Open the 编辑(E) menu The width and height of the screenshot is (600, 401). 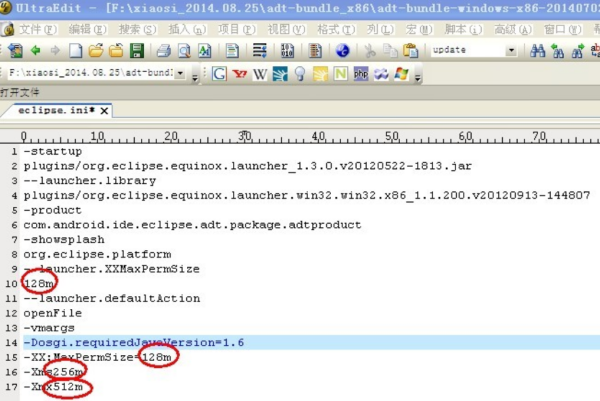tap(88, 29)
